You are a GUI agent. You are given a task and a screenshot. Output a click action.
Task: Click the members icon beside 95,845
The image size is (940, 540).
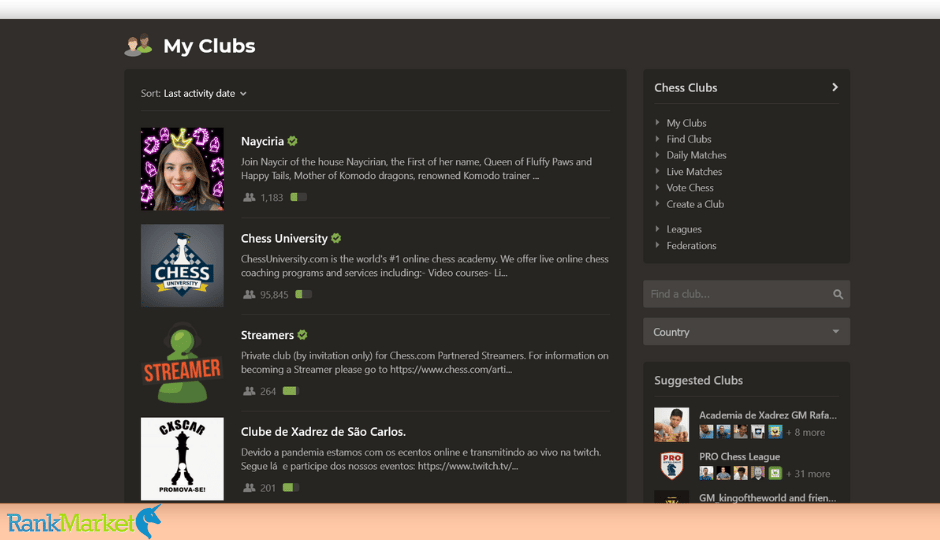point(249,294)
